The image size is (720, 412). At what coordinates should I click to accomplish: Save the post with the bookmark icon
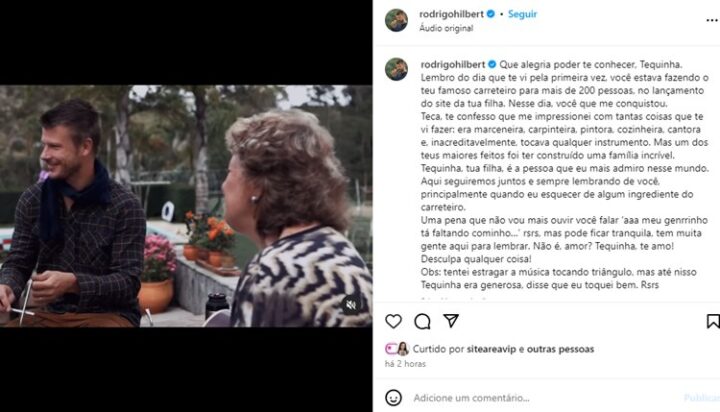713,321
